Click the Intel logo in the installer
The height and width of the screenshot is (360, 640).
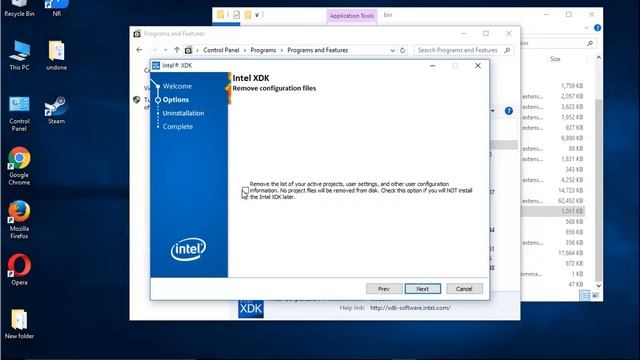[x=188, y=249]
